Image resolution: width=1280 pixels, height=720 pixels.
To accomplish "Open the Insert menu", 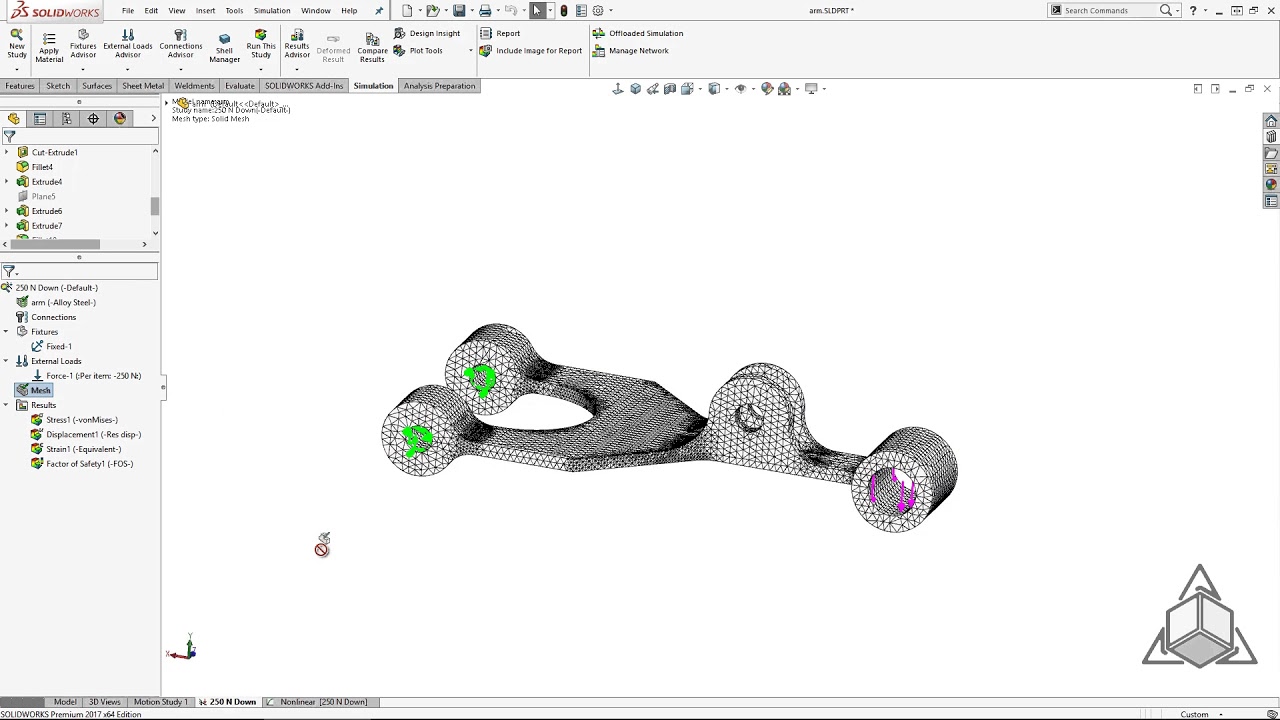I will point(205,10).
